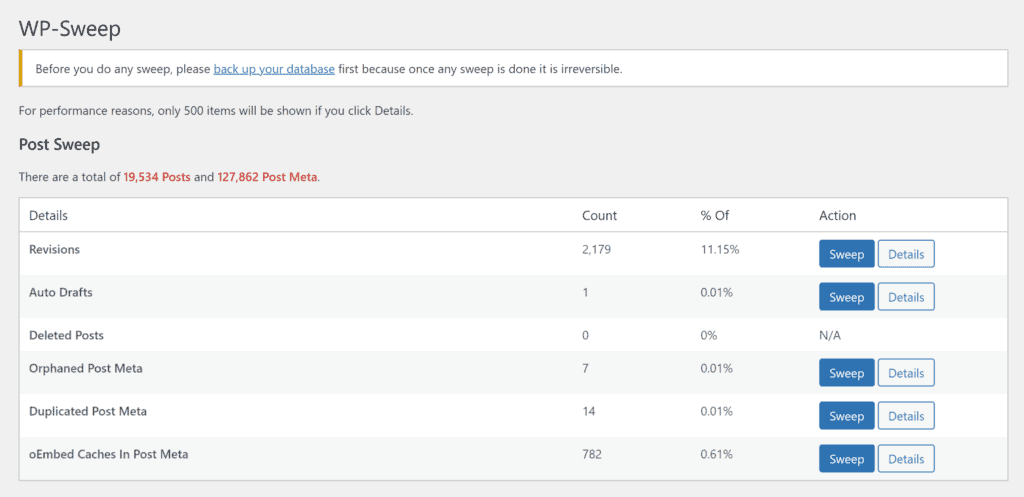Viewport: 1024px width, 497px height.
Task: Open Details for Duplicated Post Meta
Action: tap(906, 415)
